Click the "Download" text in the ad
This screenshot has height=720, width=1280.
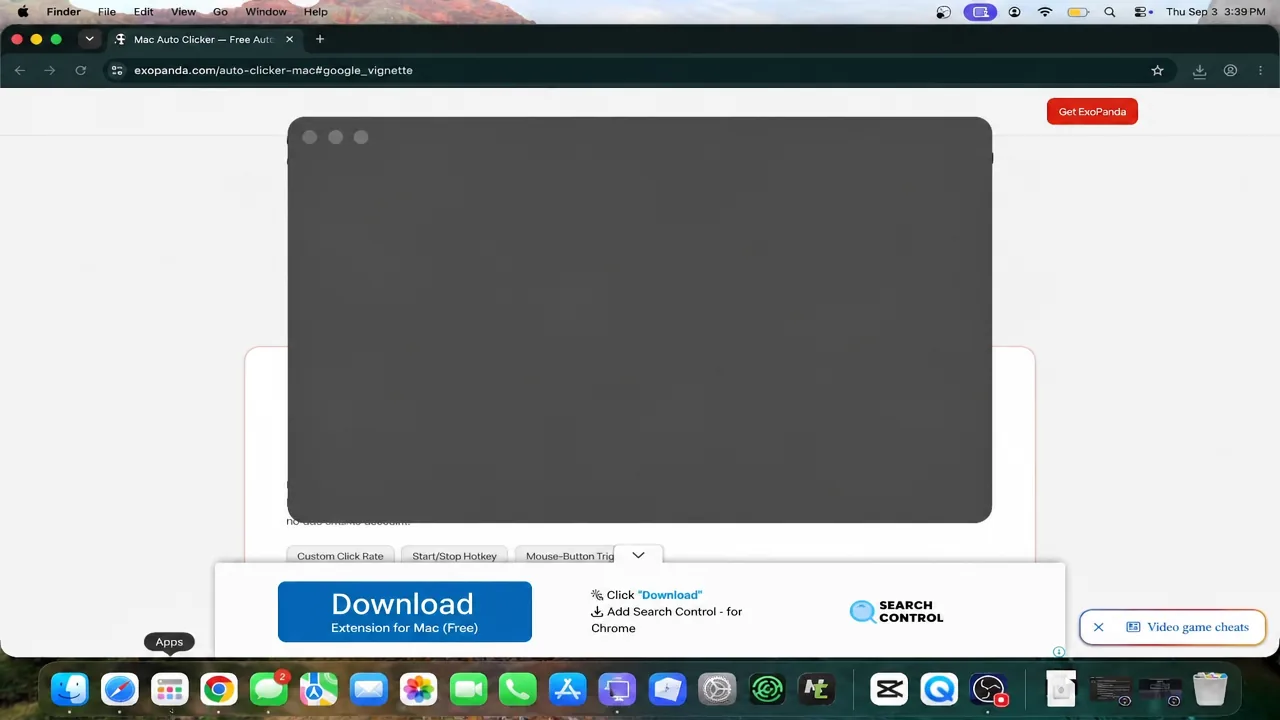pyautogui.click(x=670, y=595)
